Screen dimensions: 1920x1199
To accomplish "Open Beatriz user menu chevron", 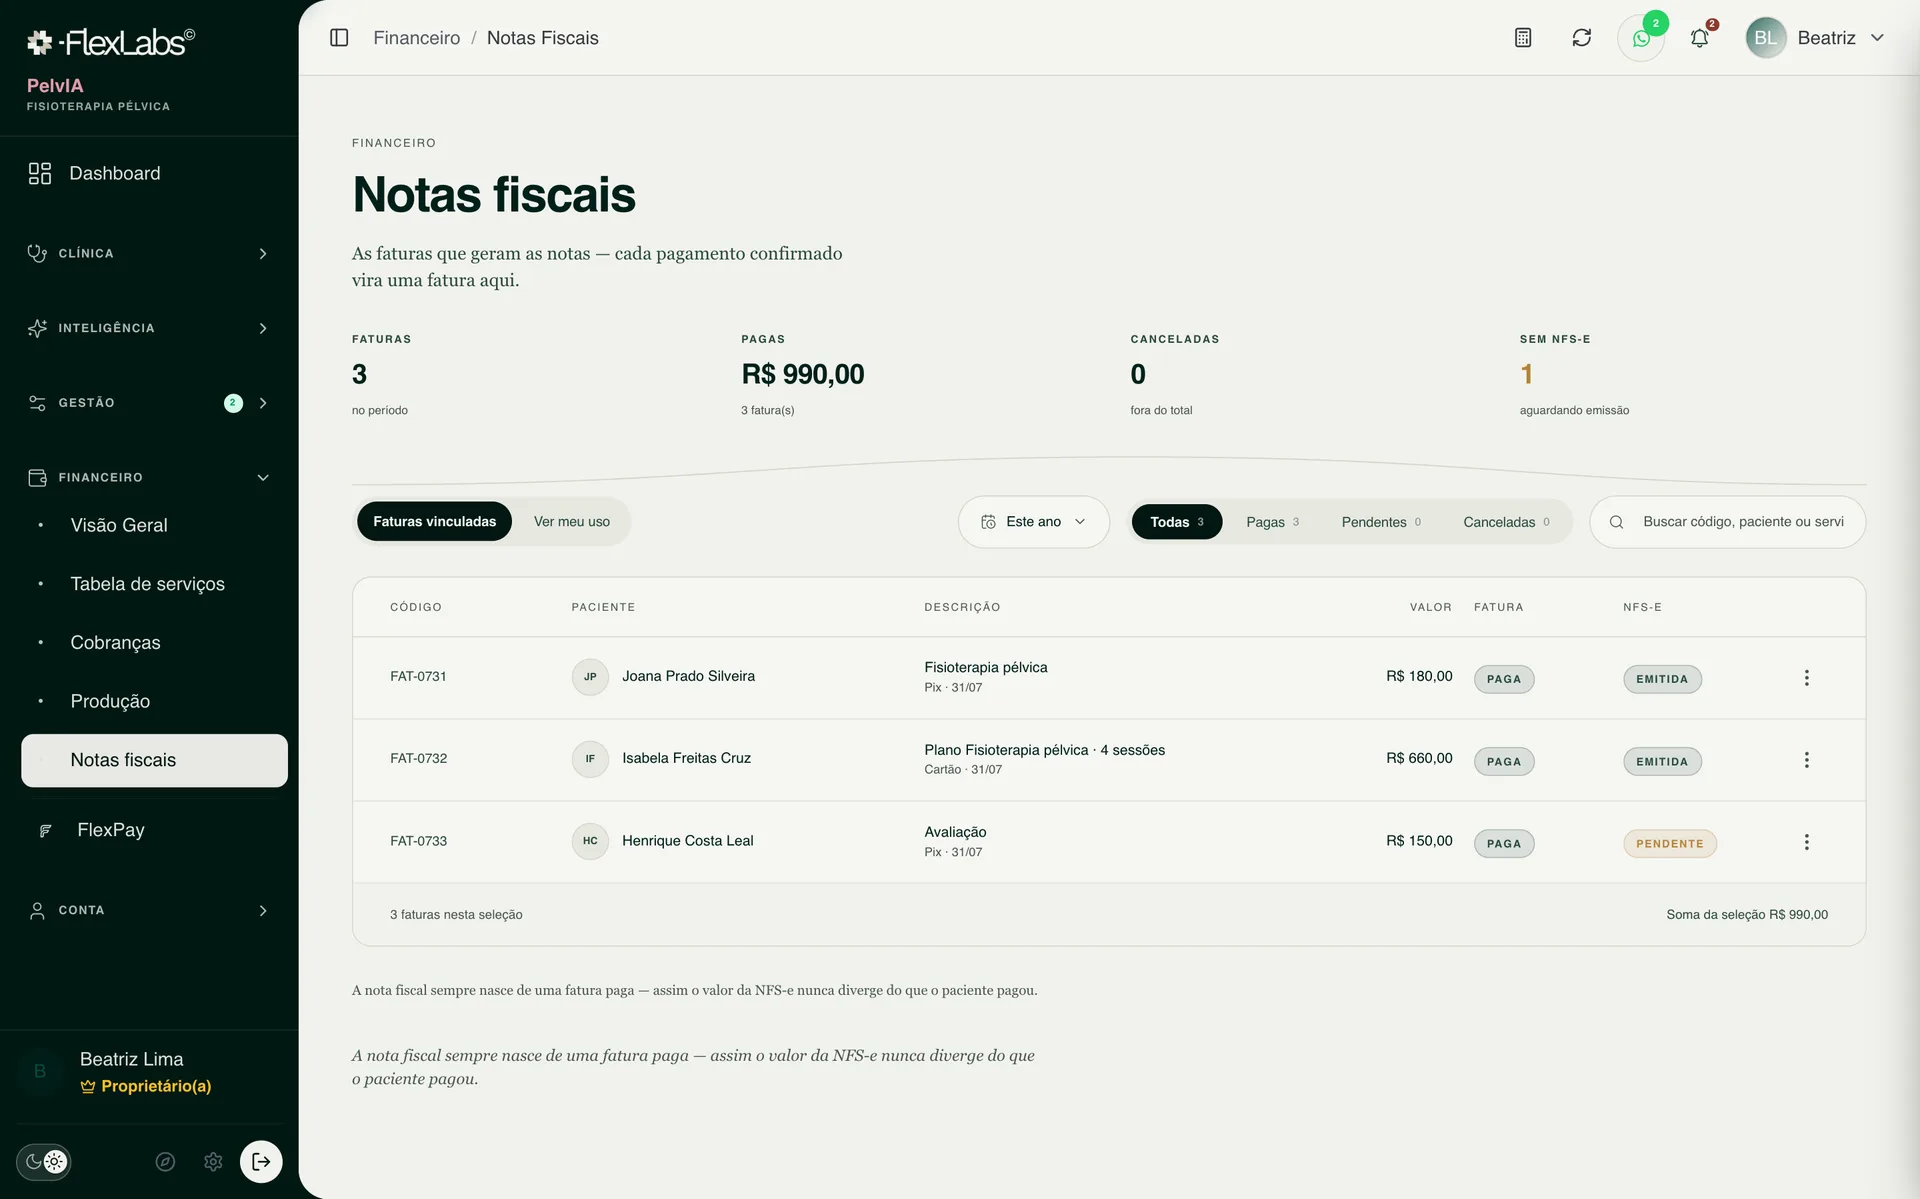I will click(x=1877, y=38).
